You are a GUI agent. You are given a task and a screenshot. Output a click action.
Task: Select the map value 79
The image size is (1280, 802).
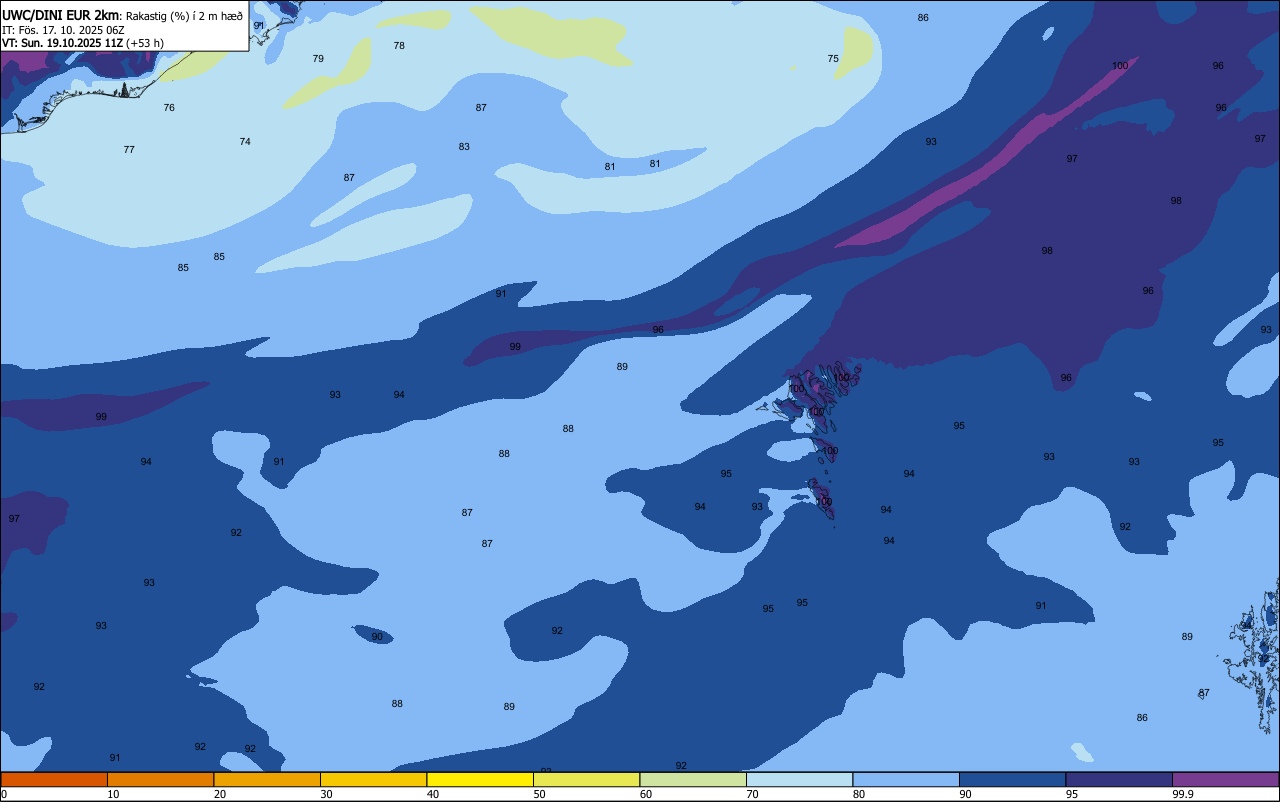pos(318,59)
